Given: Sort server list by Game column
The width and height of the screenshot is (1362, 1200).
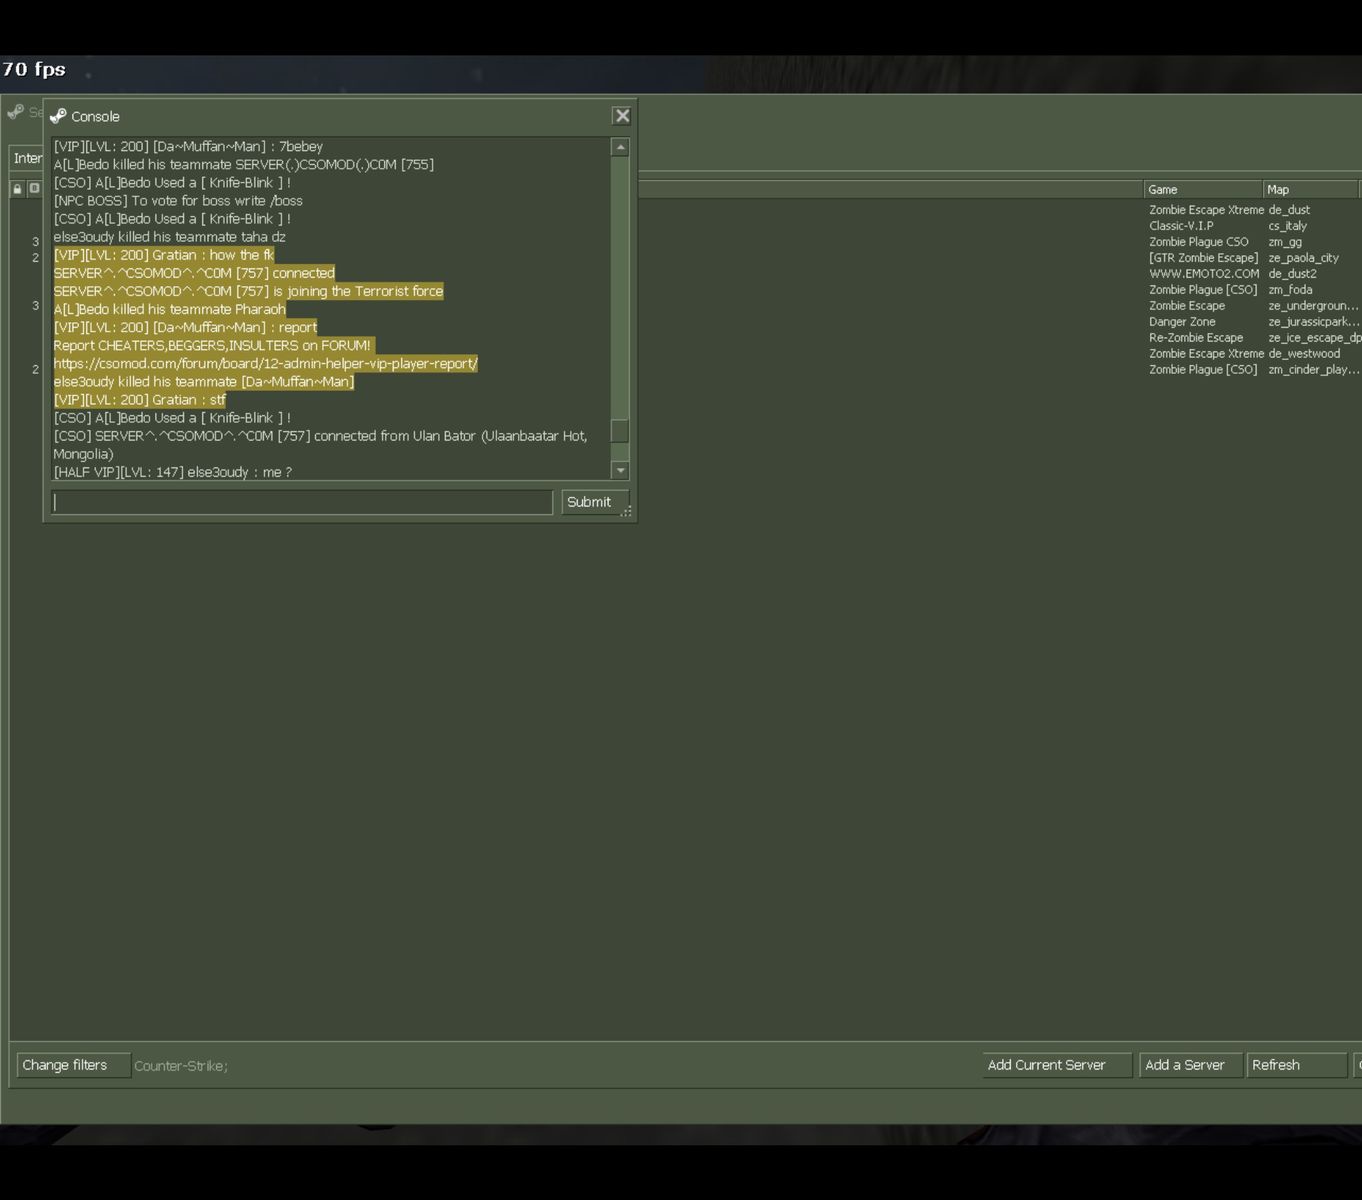Looking at the screenshot, I should click(x=1201, y=189).
